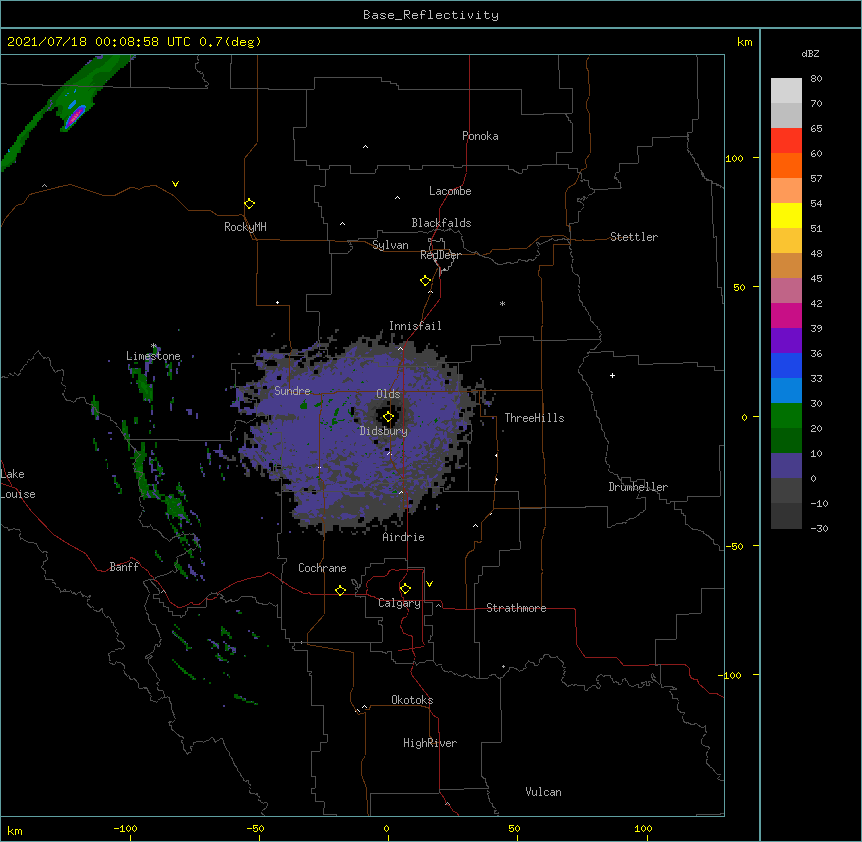Click the dBZ legend heading
862x842 pixels.
810,53
